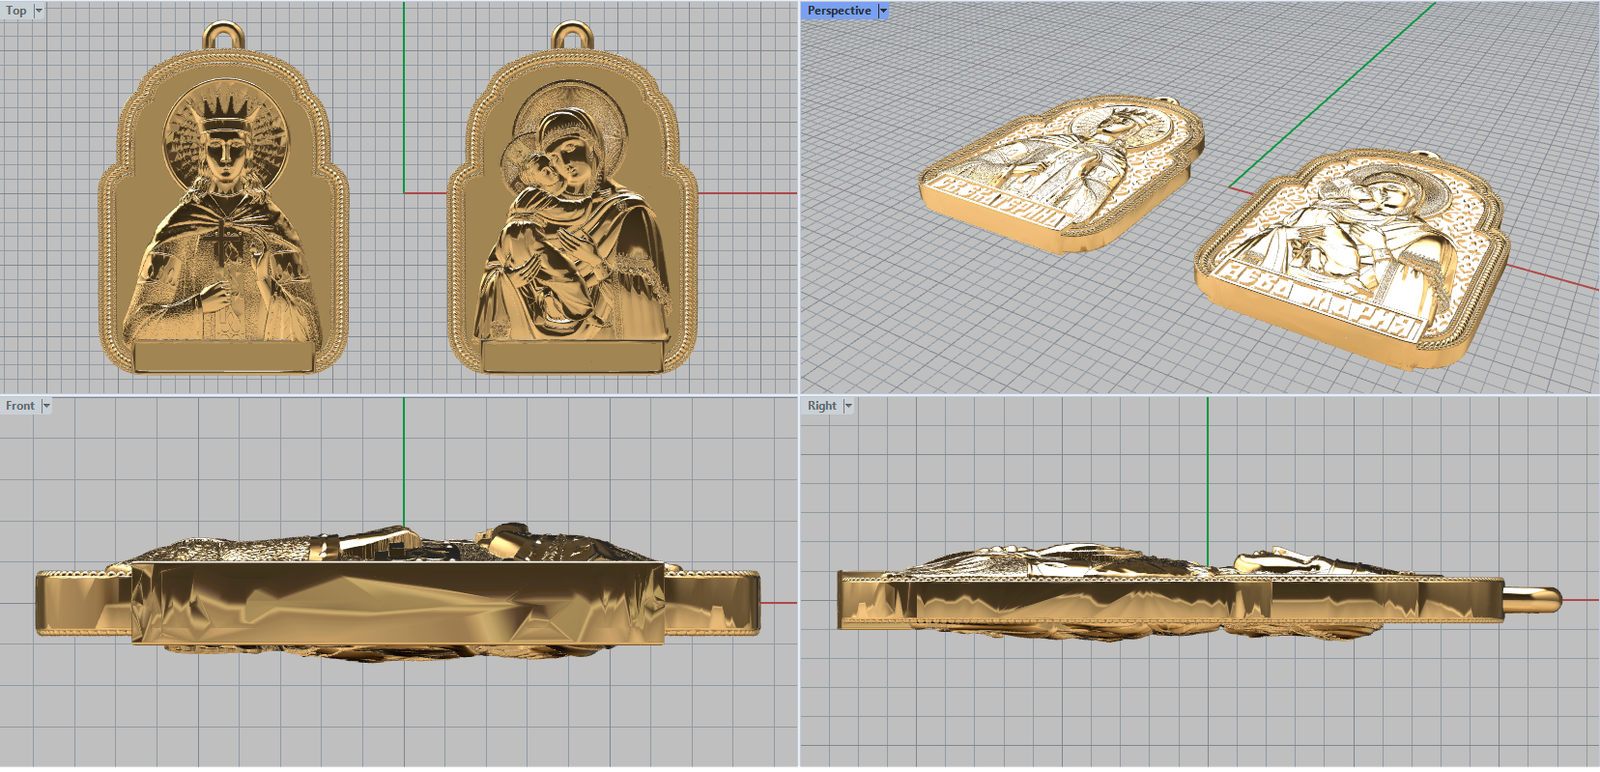This screenshot has height=772, width=1600.
Task: Activate the Top viewport title label
Action: pyautogui.click(x=17, y=11)
